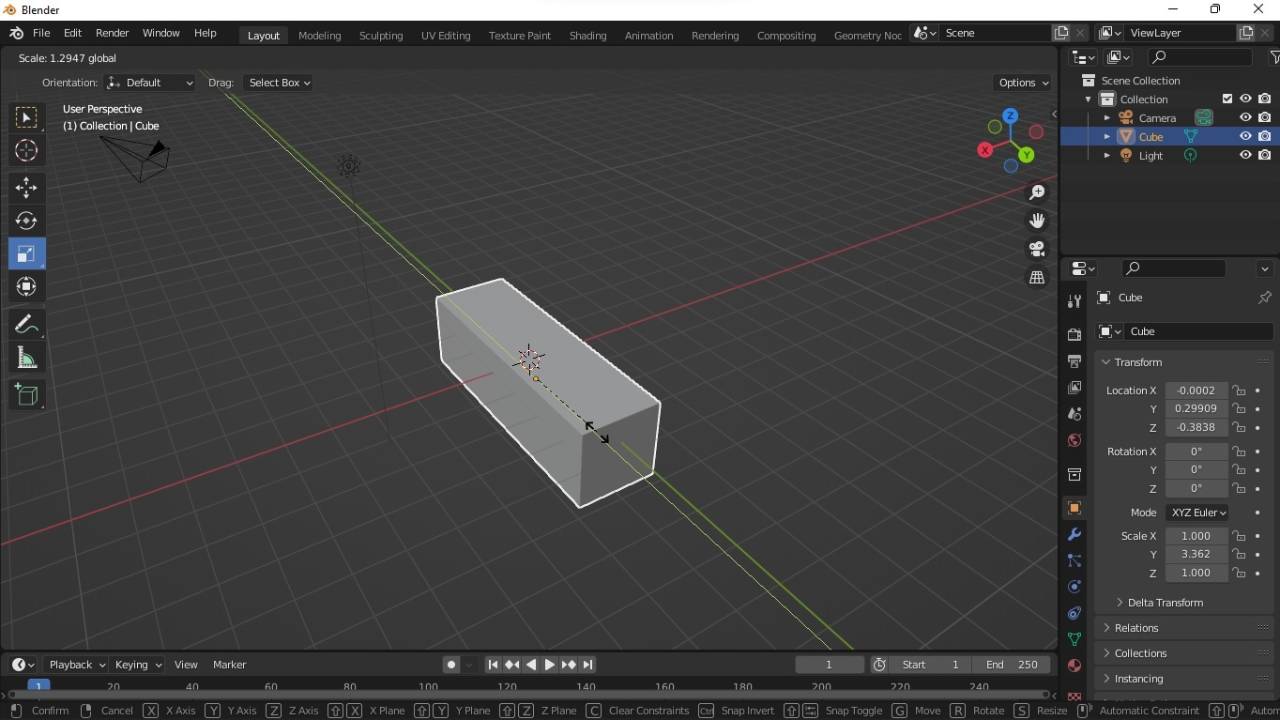1280x720 pixels.
Task: Open the Orientation dropdown
Action: [149, 83]
